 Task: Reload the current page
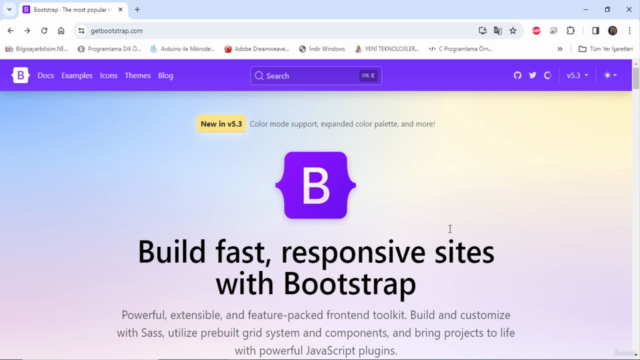[44, 31]
